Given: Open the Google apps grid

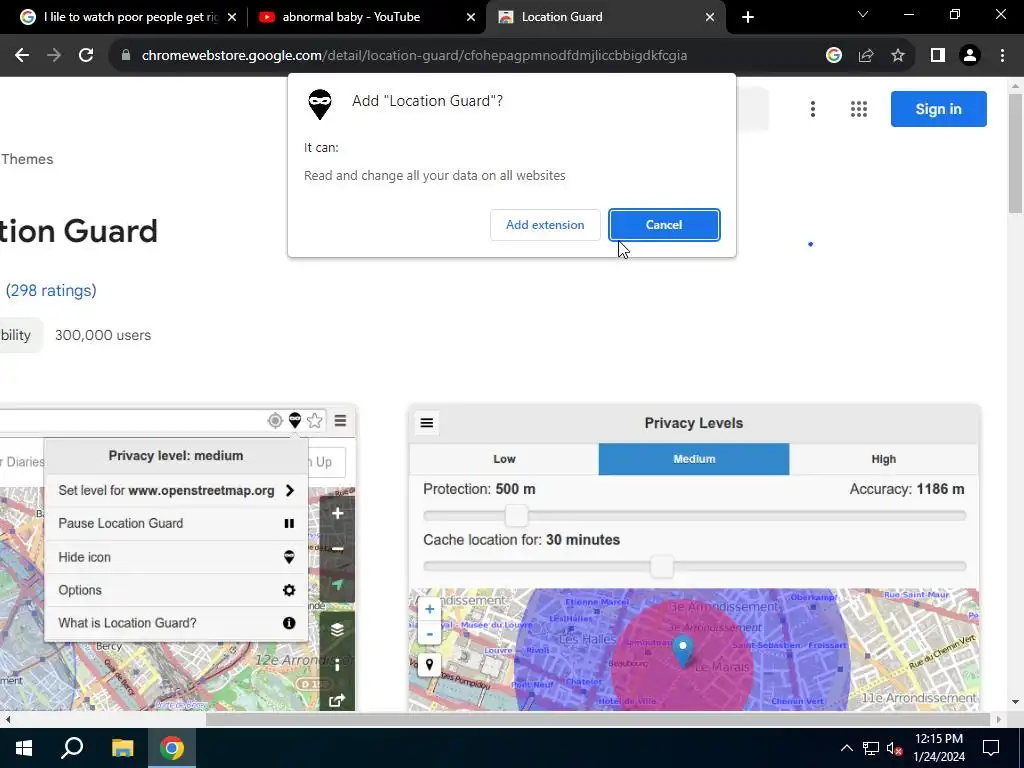Looking at the screenshot, I should [859, 109].
